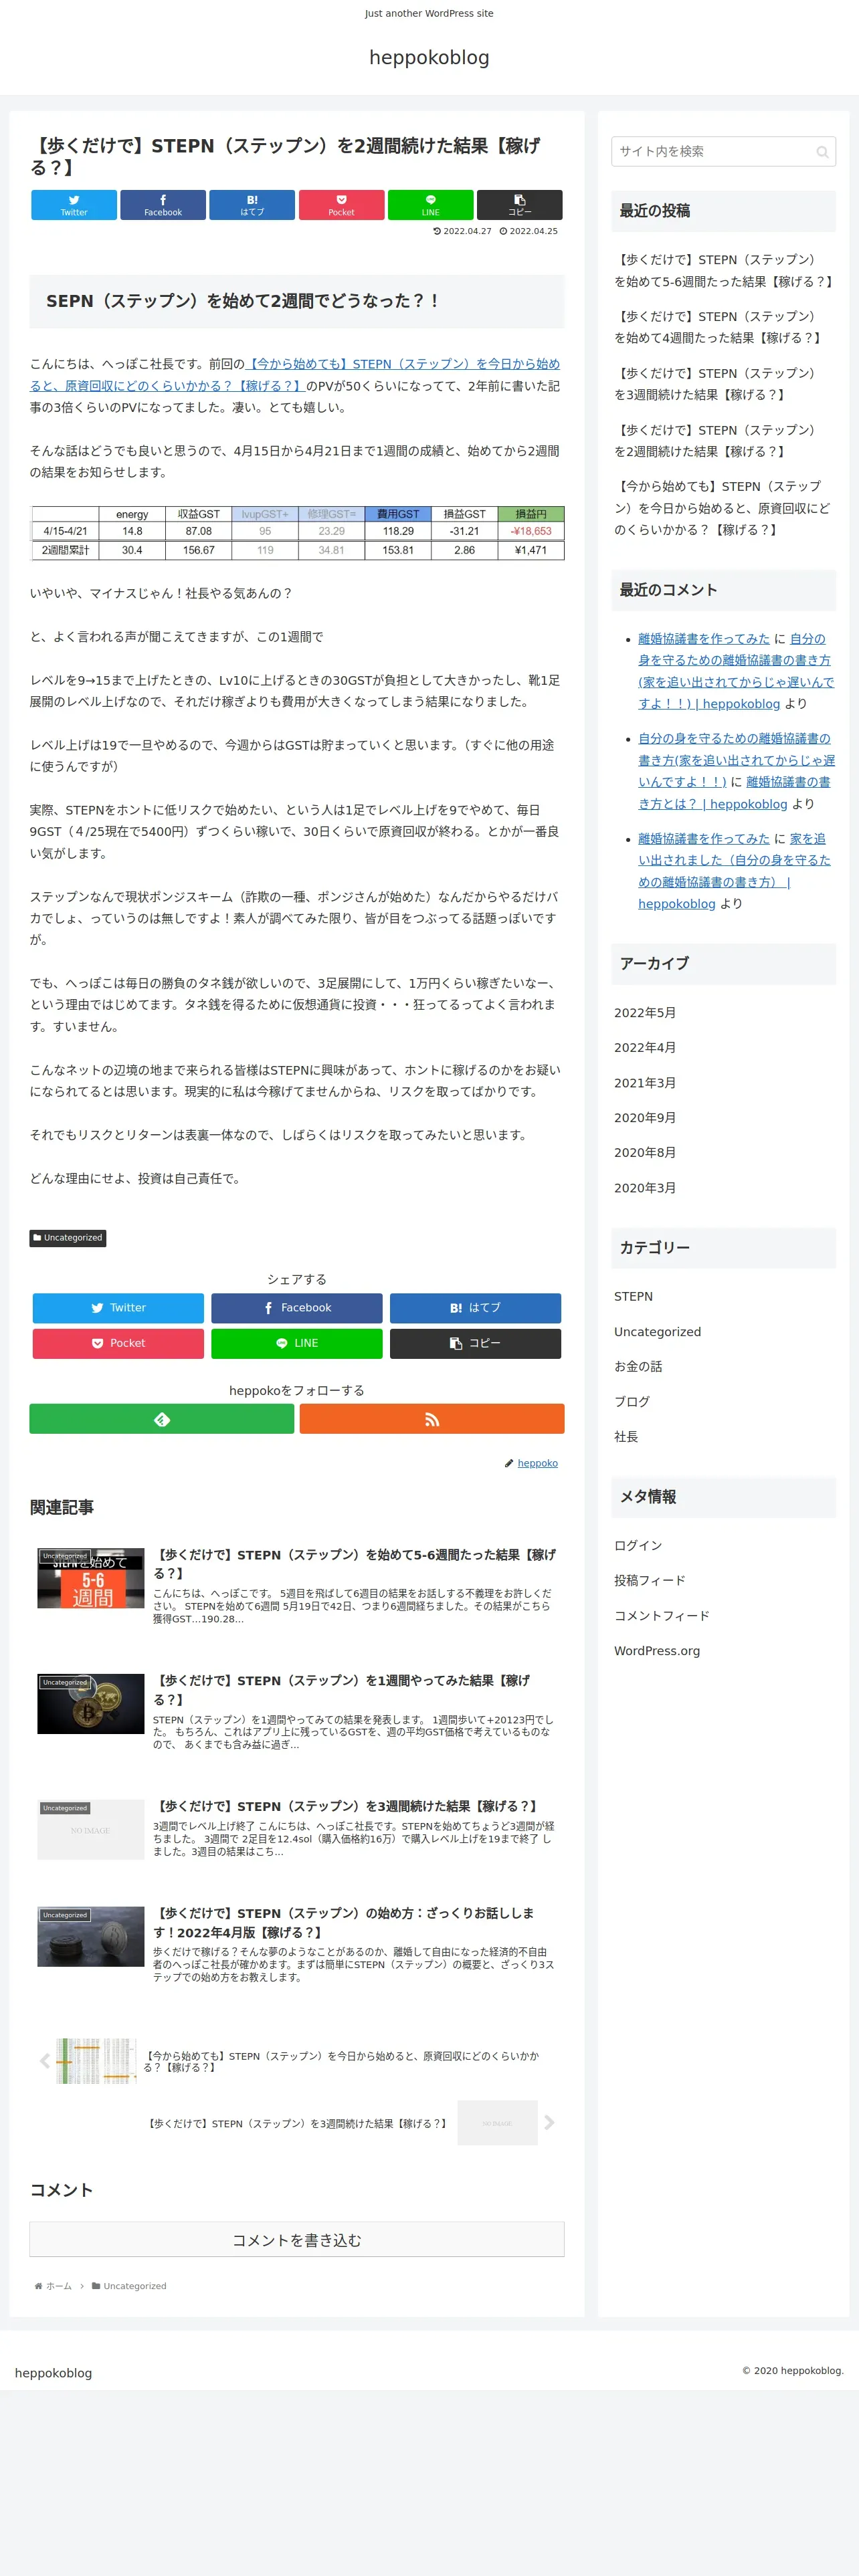Open archive 2020年9月
Screen dimensions: 859x2576
coord(645,1118)
